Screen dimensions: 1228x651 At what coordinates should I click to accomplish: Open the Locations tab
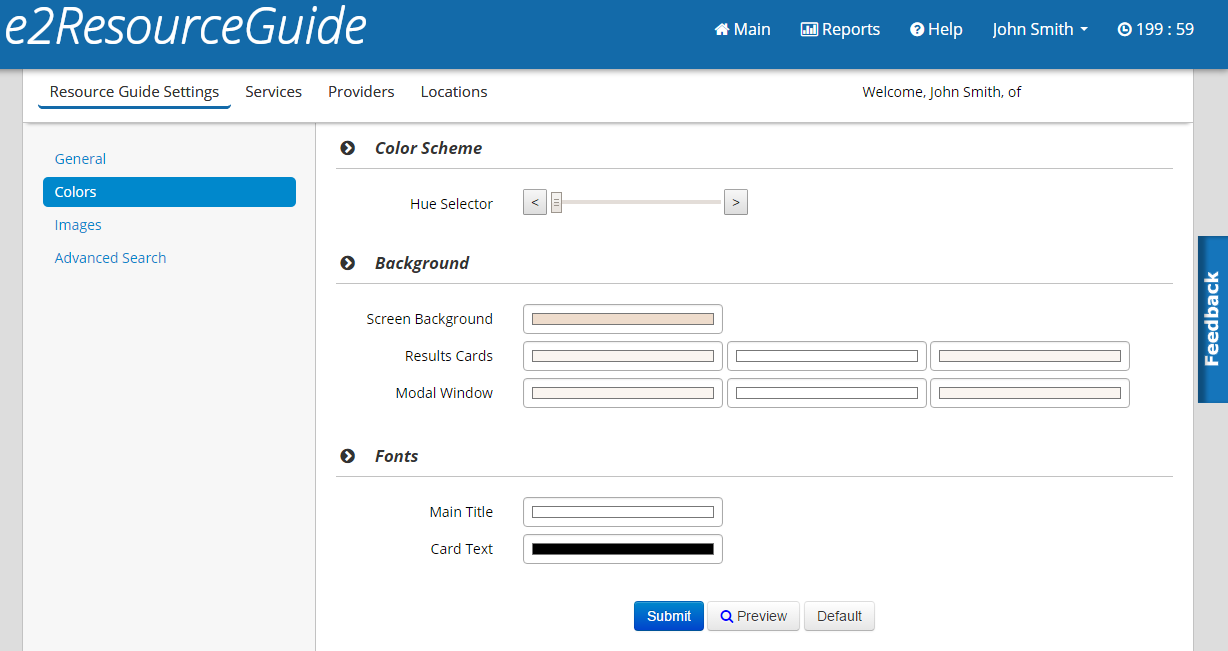(x=454, y=92)
